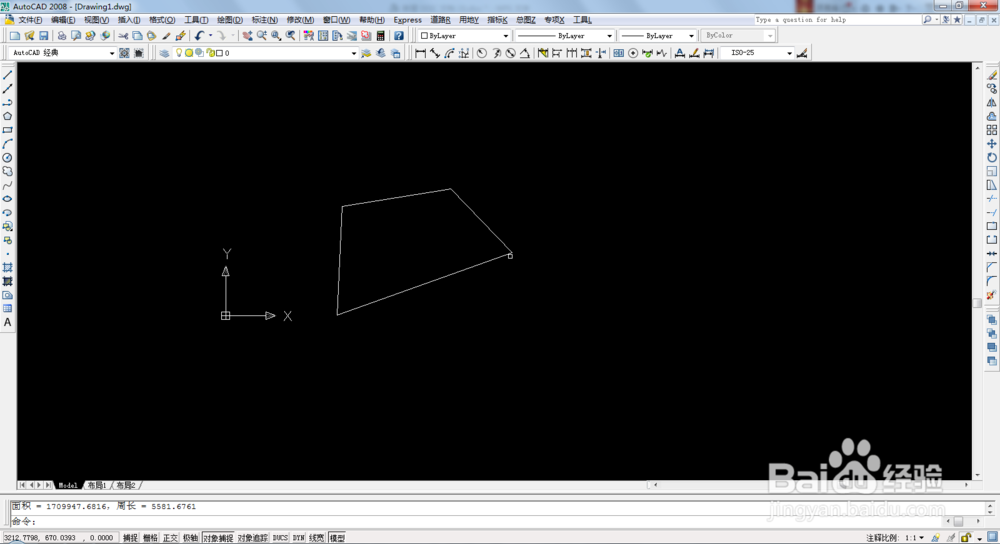Select the Explode modify tool
1000x544 pixels.
coord(992,295)
